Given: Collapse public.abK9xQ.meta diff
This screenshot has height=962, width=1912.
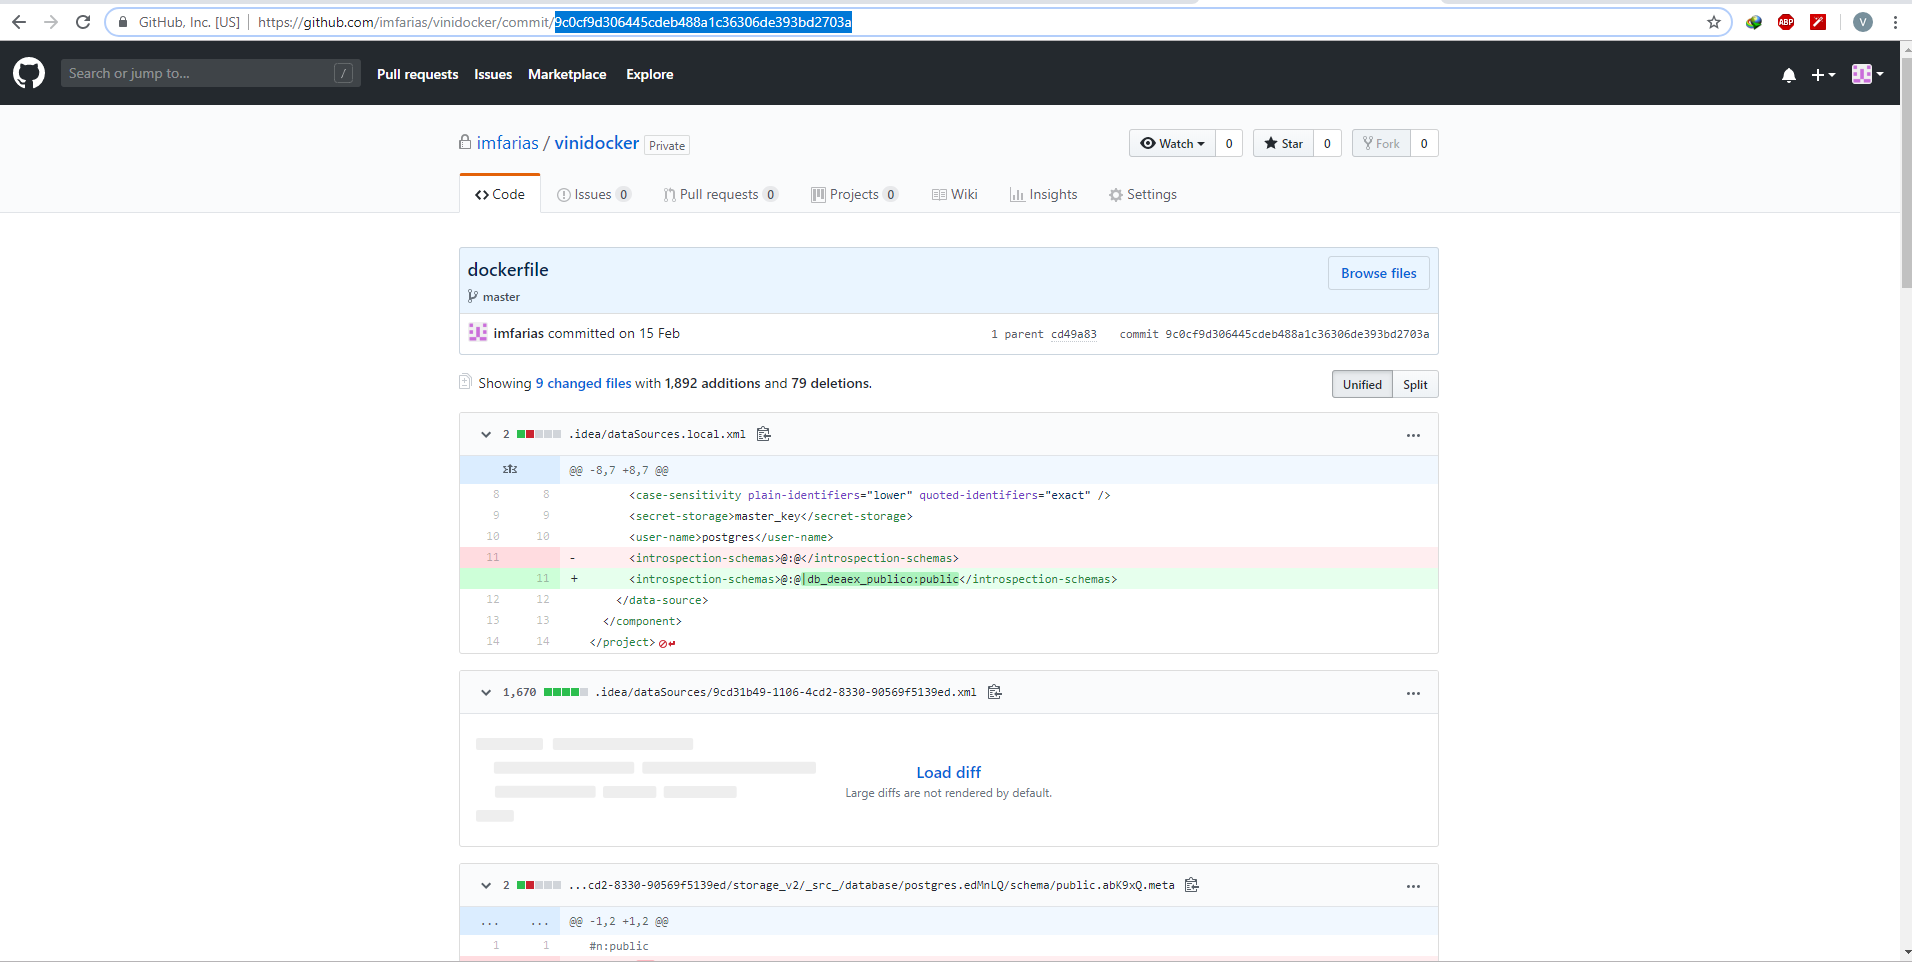Looking at the screenshot, I should (486, 886).
